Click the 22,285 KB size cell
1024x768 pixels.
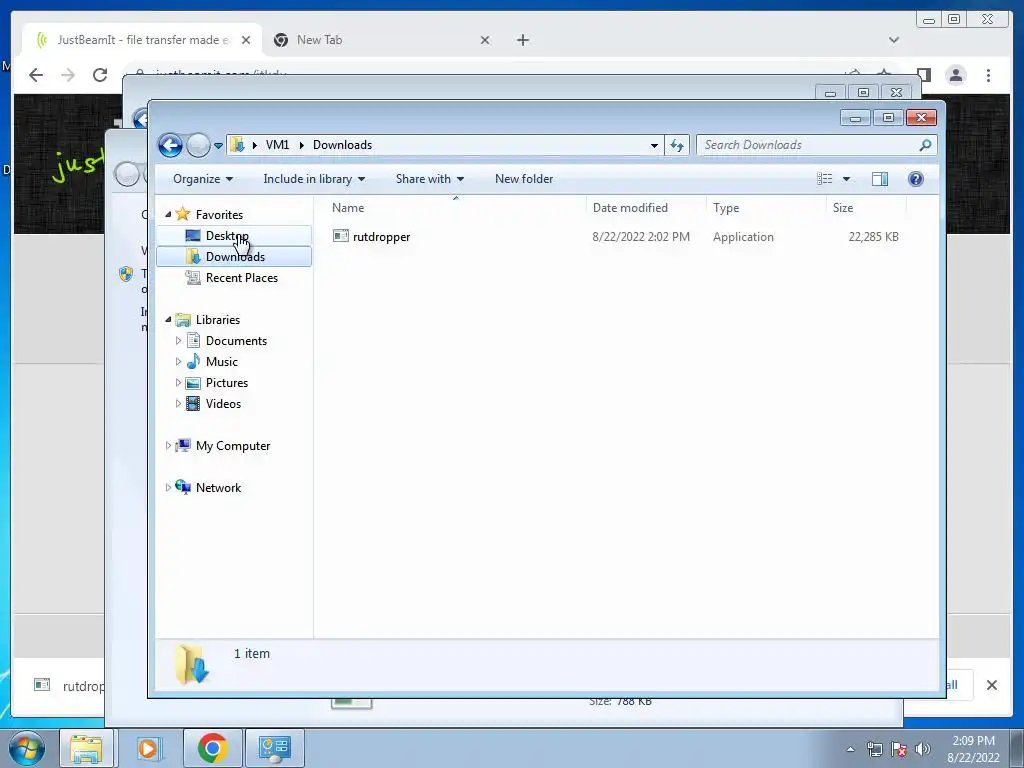click(873, 237)
